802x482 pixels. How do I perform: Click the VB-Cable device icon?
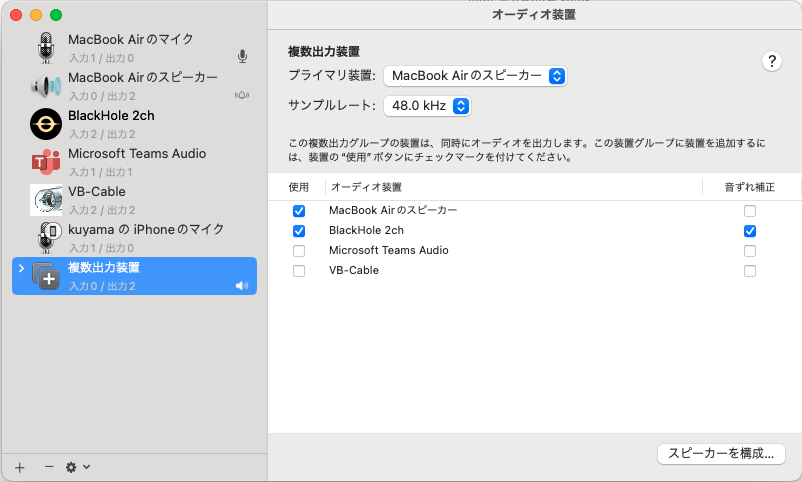pyautogui.click(x=46, y=200)
